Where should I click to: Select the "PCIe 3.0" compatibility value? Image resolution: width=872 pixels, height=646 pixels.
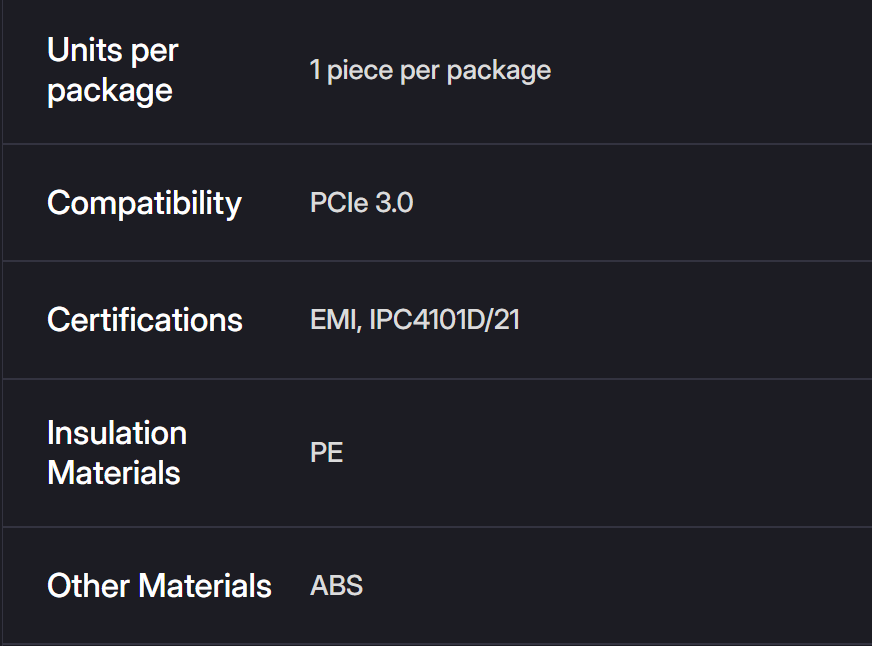[362, 203]
